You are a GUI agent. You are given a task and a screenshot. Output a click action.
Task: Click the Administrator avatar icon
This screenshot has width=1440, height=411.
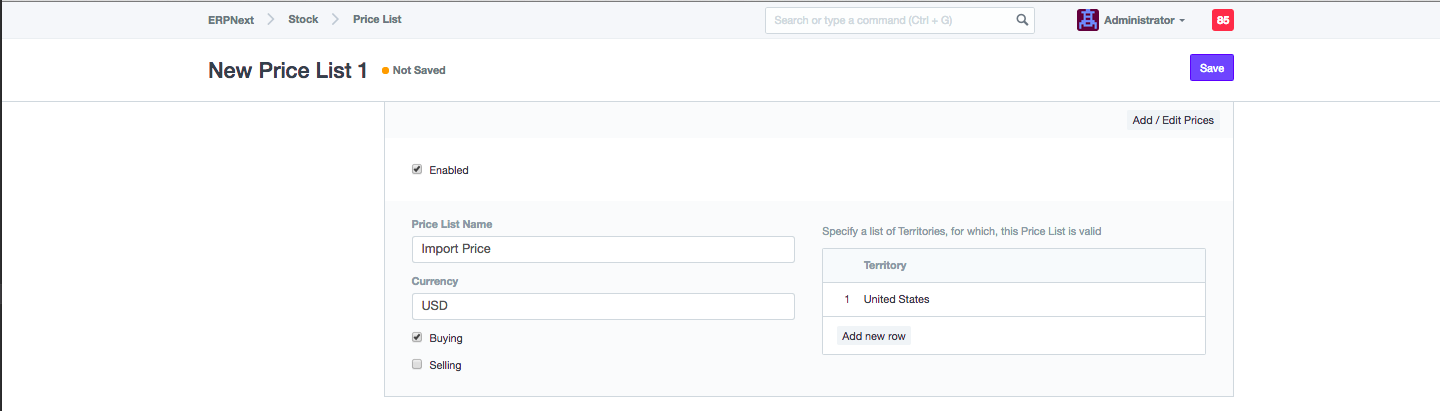(1088, 20)
